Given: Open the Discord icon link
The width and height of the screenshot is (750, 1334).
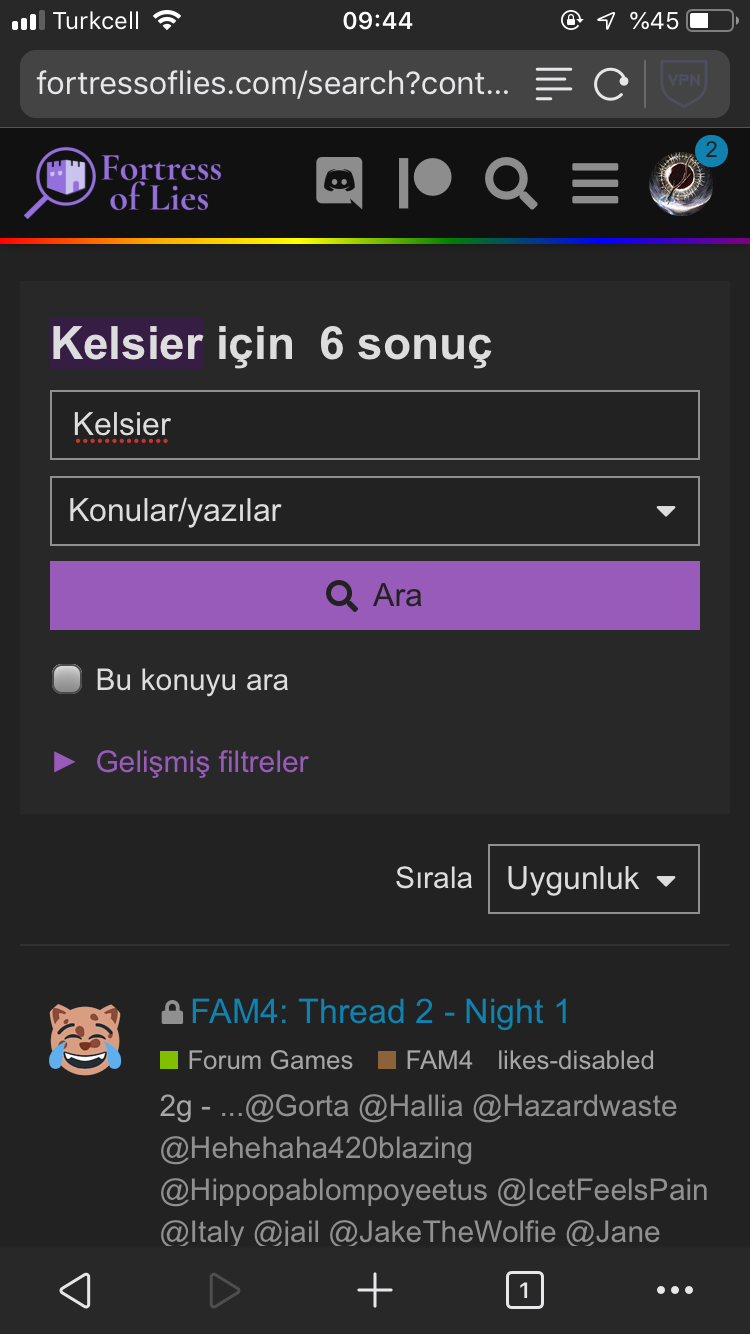Looking at the screenshot, I should (339, 183).
